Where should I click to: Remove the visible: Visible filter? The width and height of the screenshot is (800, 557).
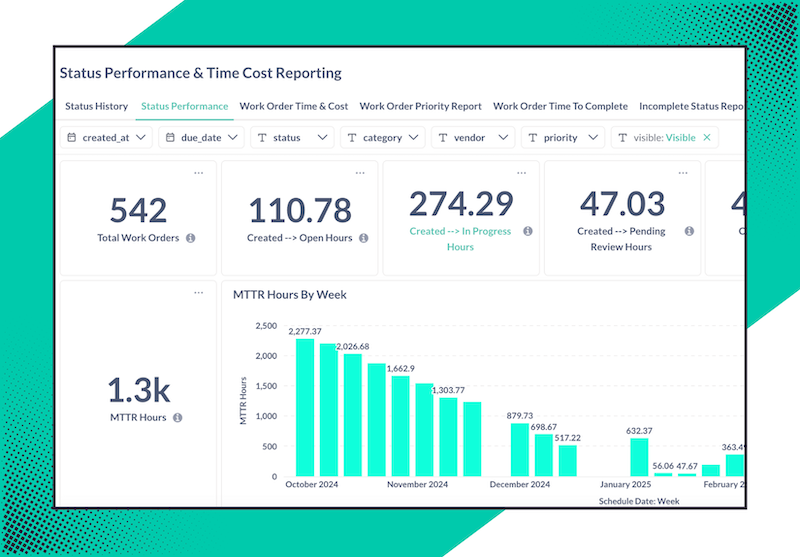[x=707, y=138]
